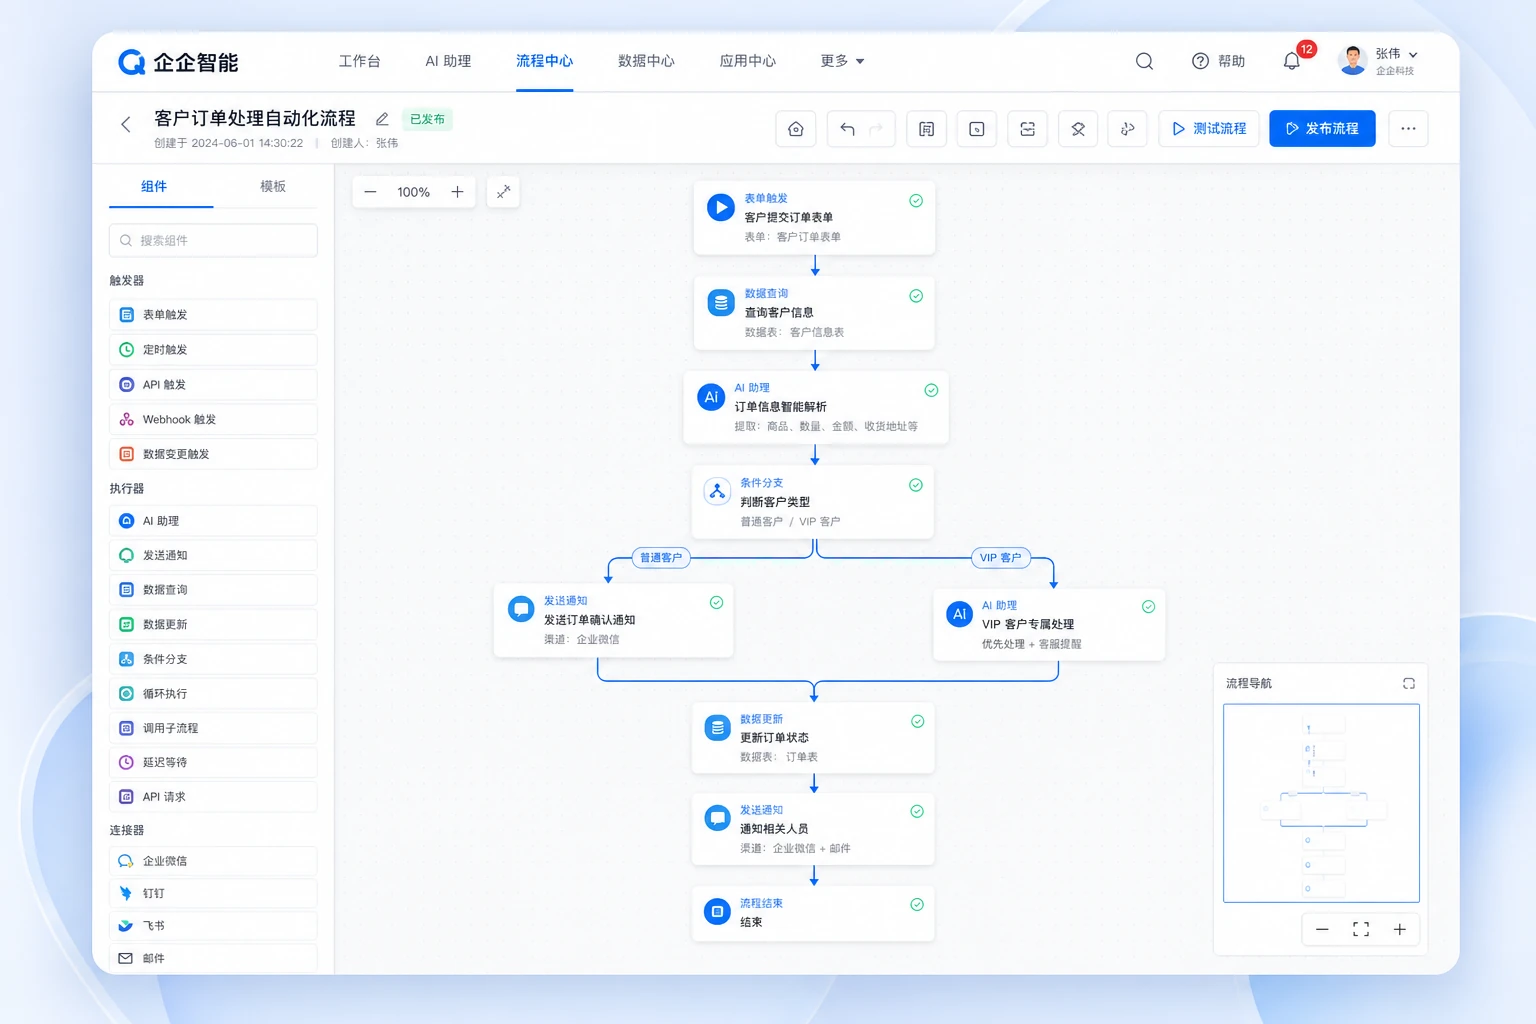
Task: Zoom in within the flow navigator
Action: point(1399,929)
